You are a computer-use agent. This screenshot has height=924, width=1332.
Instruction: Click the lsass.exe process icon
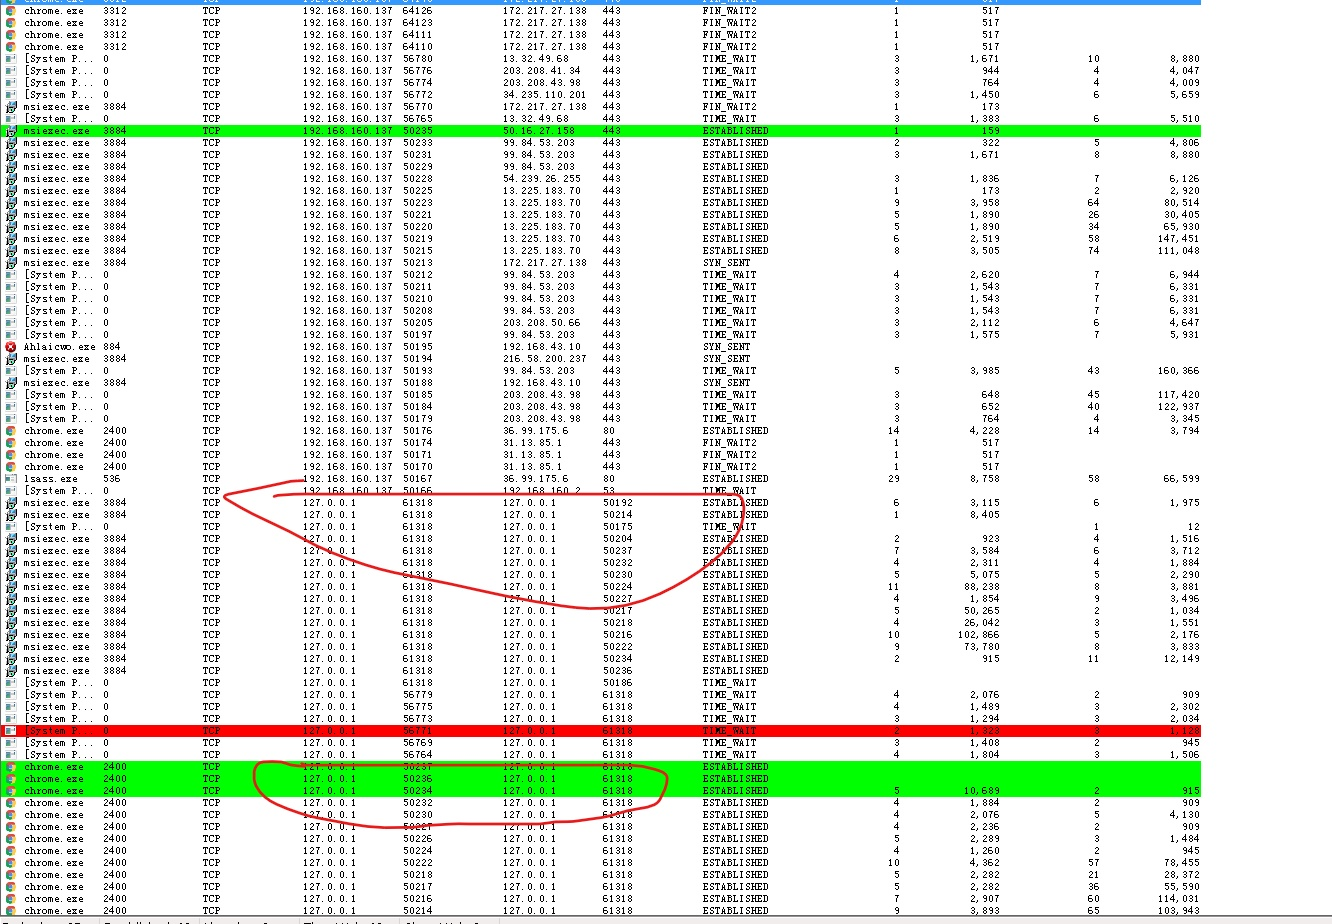(11, 478)
